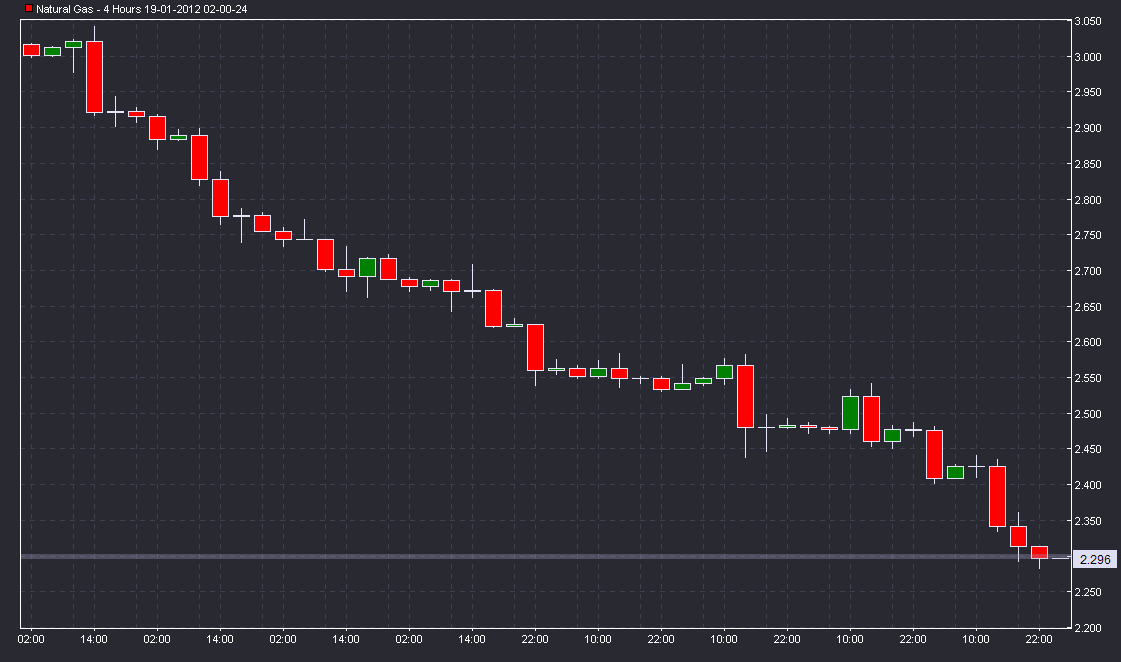Select the 2.600 price level label

(x=1088, y=342)
